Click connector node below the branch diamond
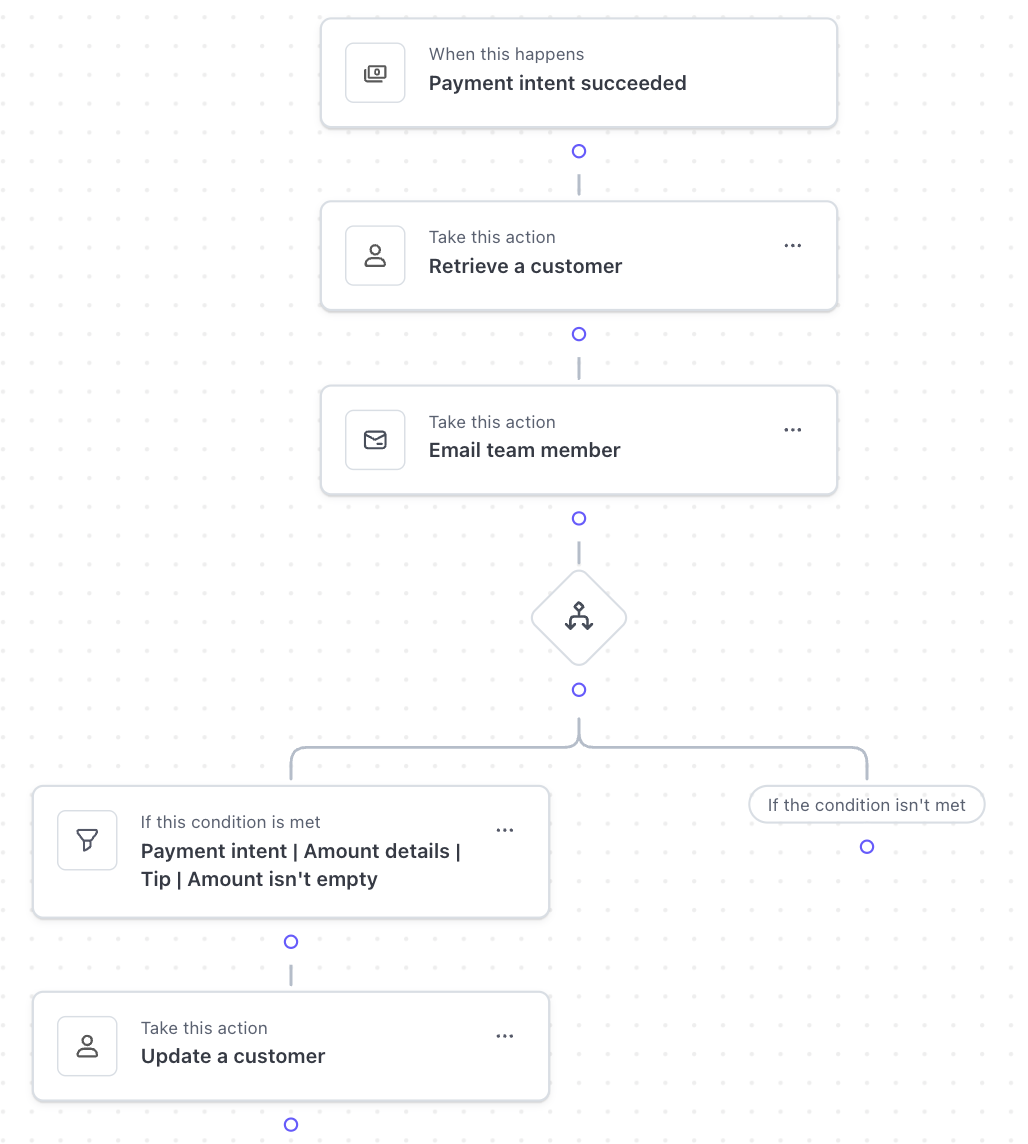The image size is (1028, 1144). [579, 690]
